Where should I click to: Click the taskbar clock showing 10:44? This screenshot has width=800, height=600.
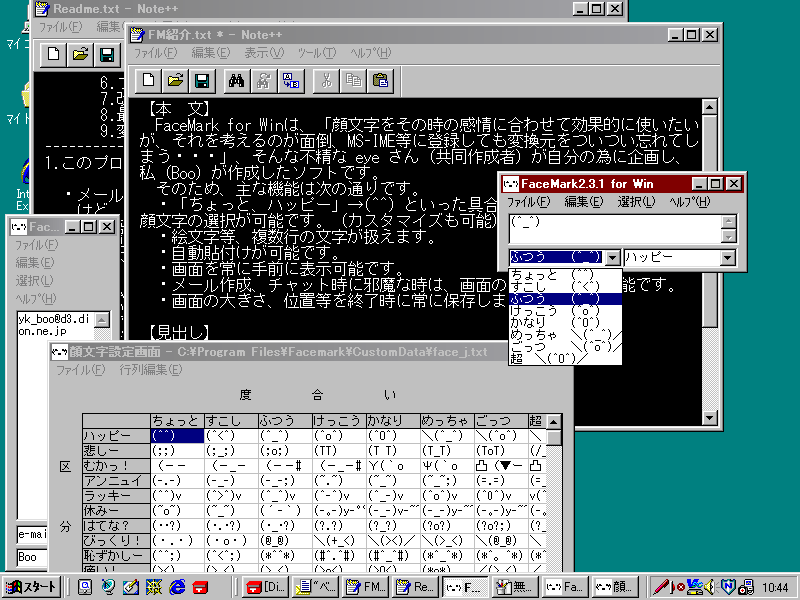(x=774, y=587)
